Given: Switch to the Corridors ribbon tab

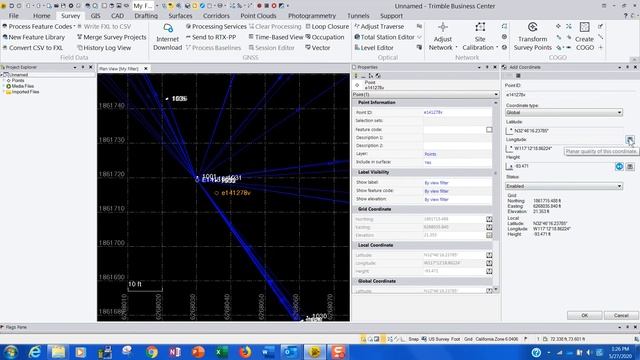Looking at the screenshot, I should 216,16.
